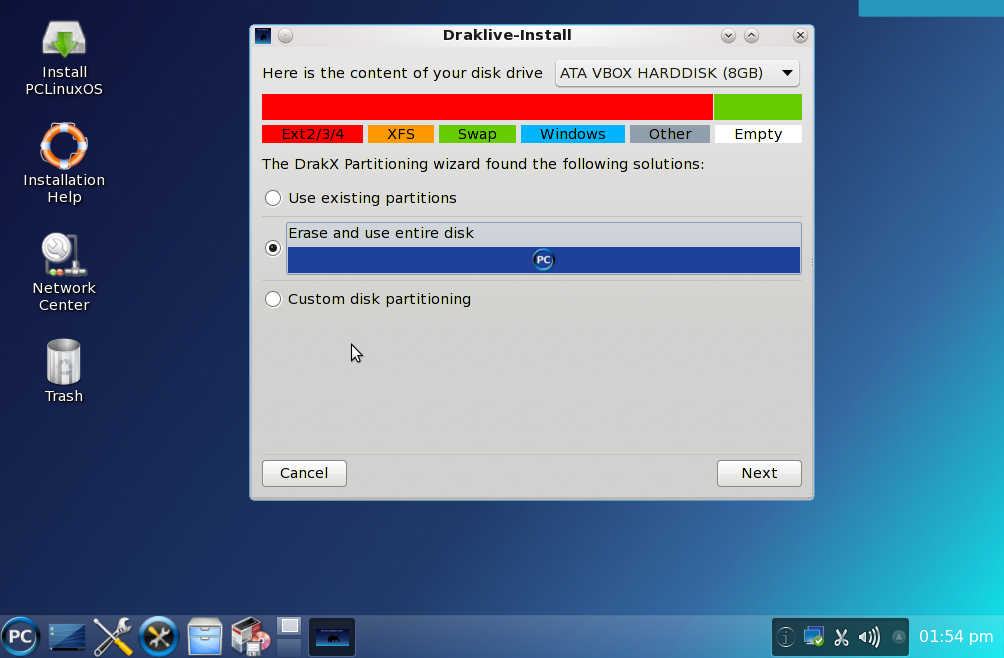Open the scissors clipboard tray icon
This screenshot has height=658, width=1004.
tap(841, 637)
